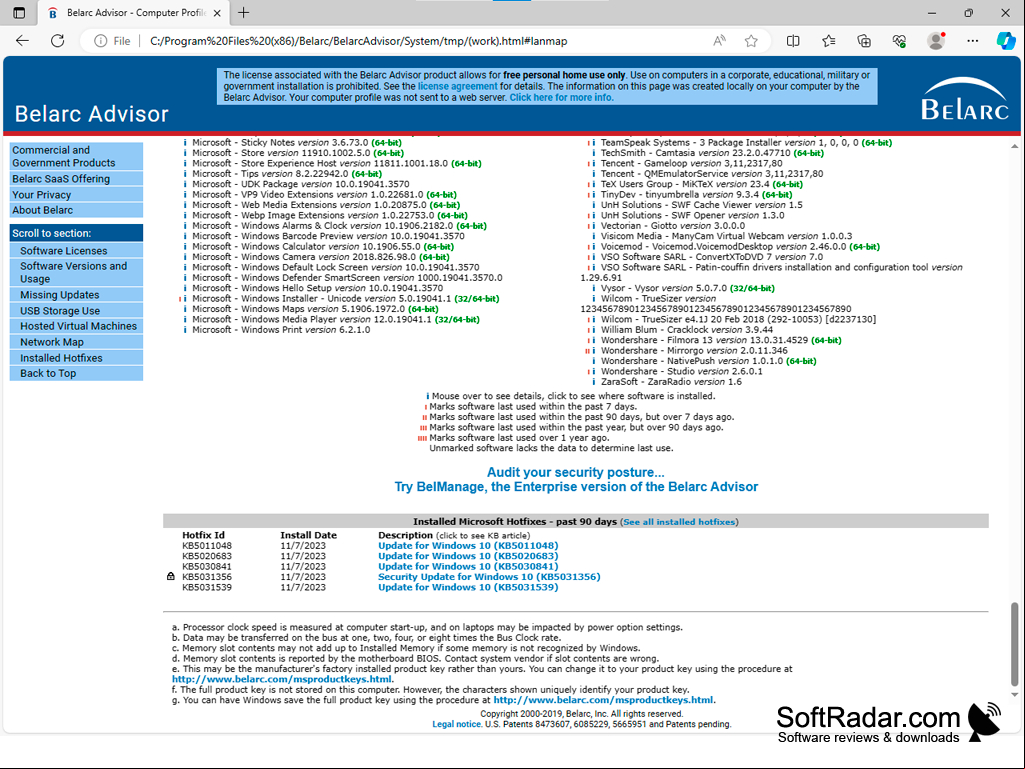Jump to Hosted Virtual Machines section
Screen dimensions: 1025x769
coord(76,326)
